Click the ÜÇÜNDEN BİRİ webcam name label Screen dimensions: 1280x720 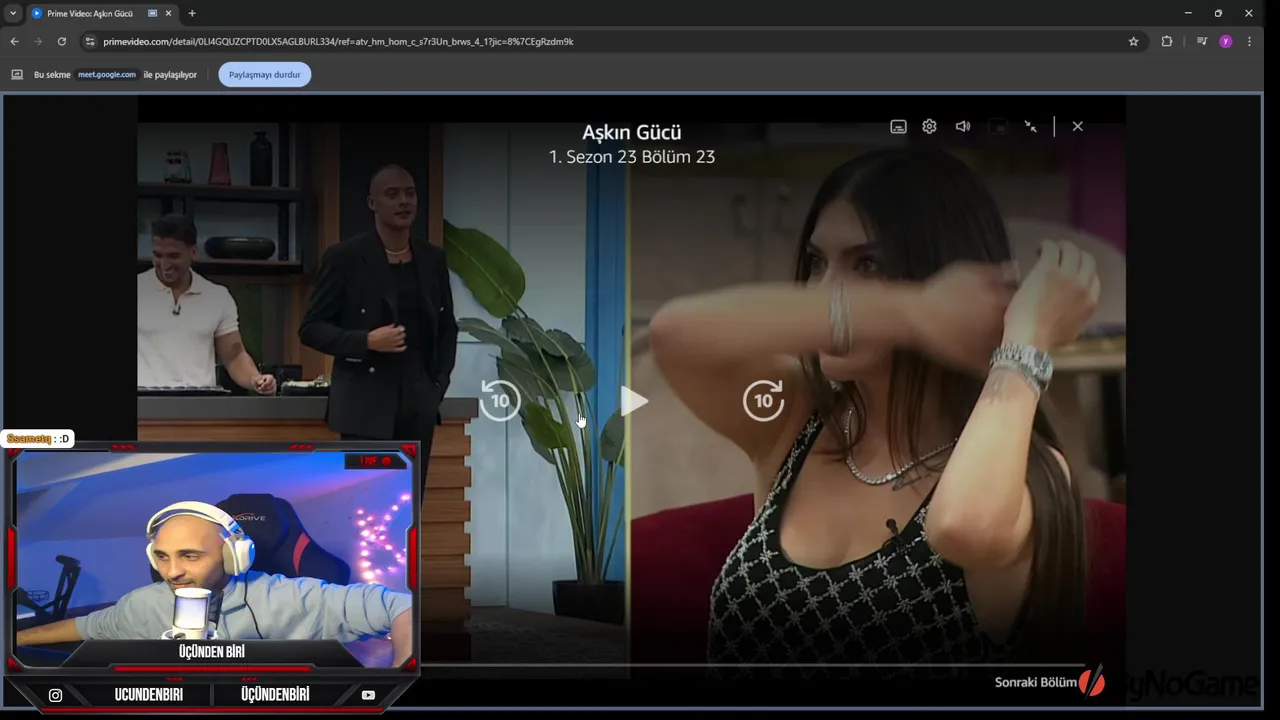212,652
